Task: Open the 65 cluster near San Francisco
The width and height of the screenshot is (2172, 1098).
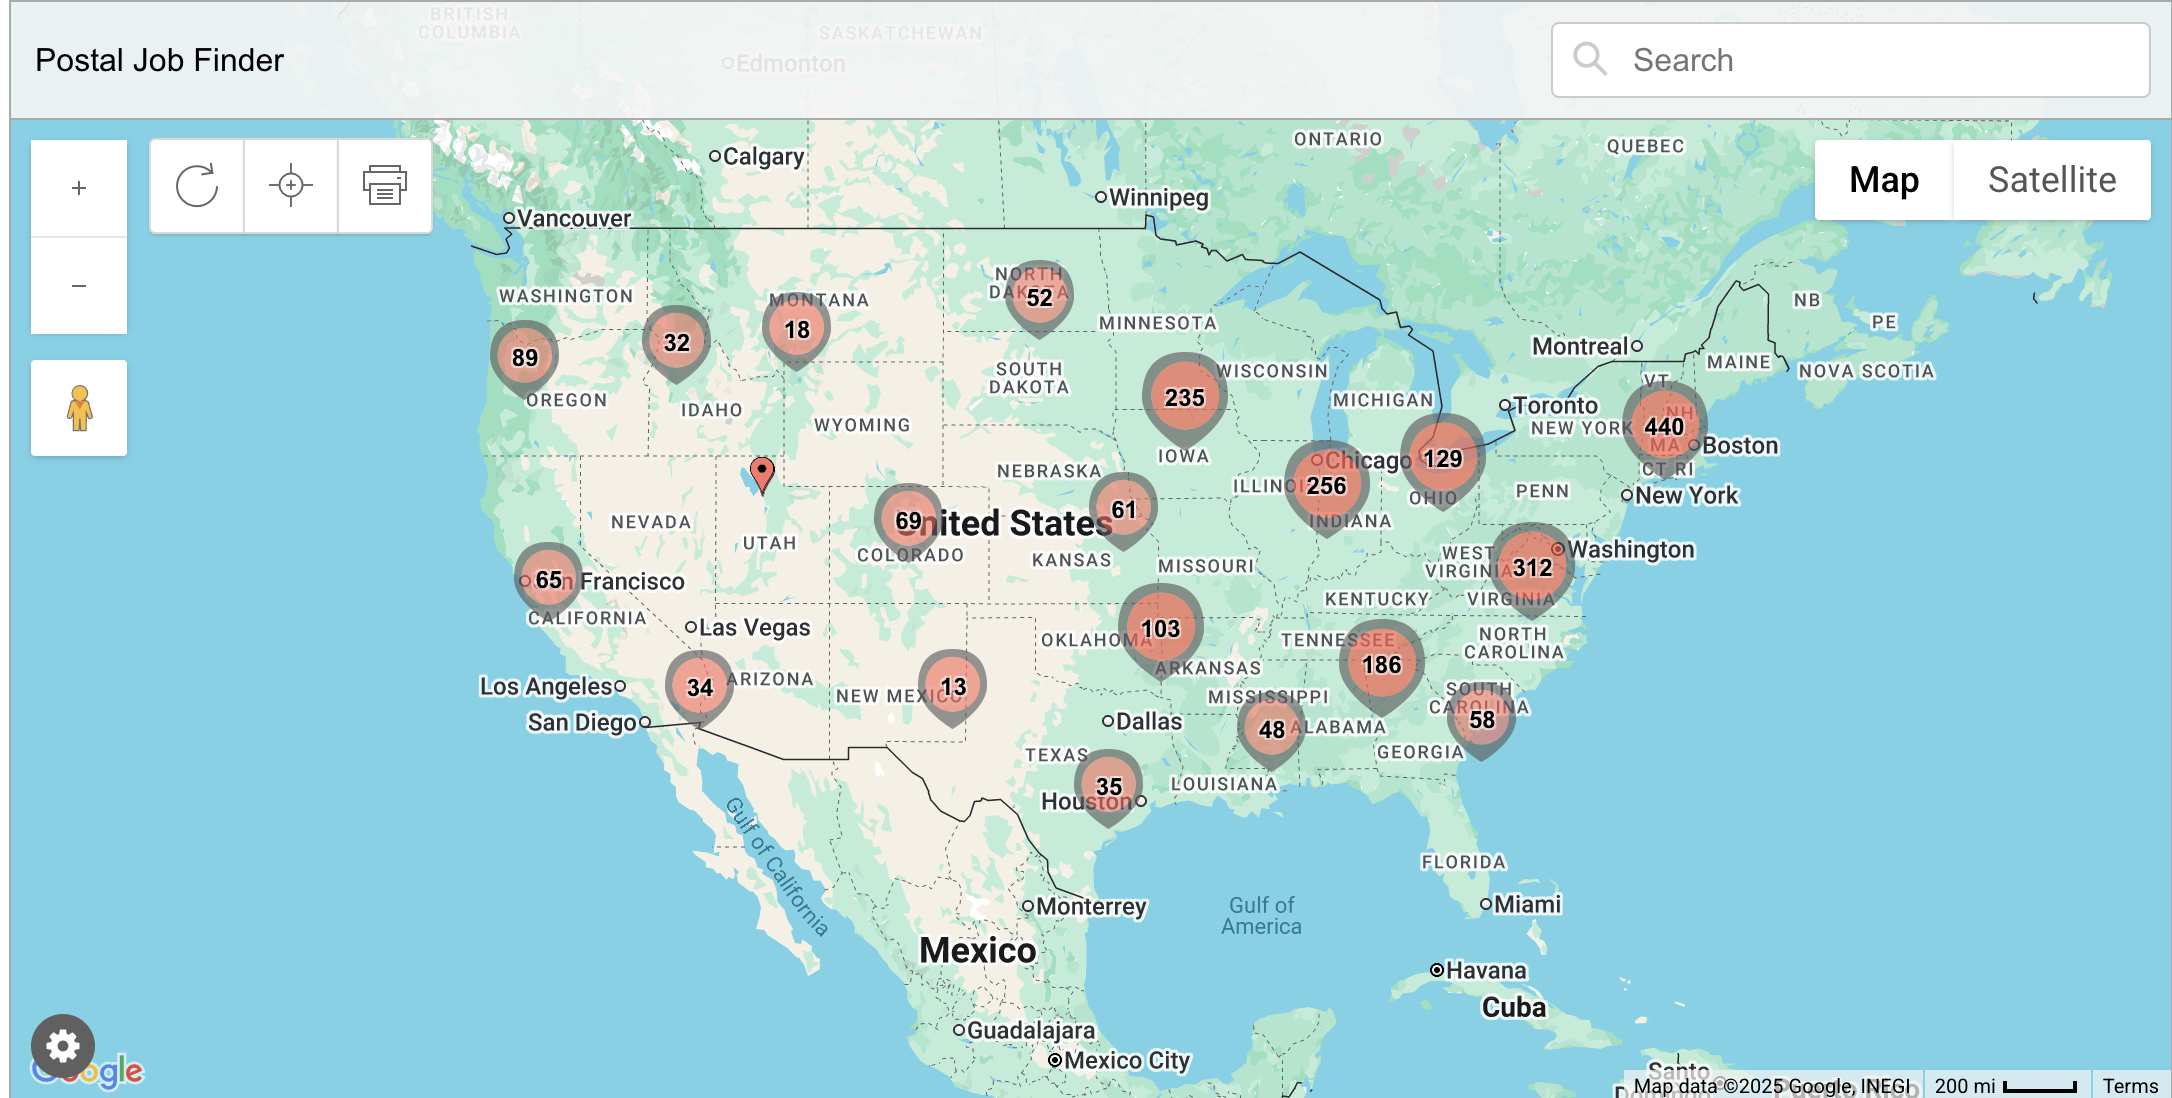Action: [x=548, y=580]
